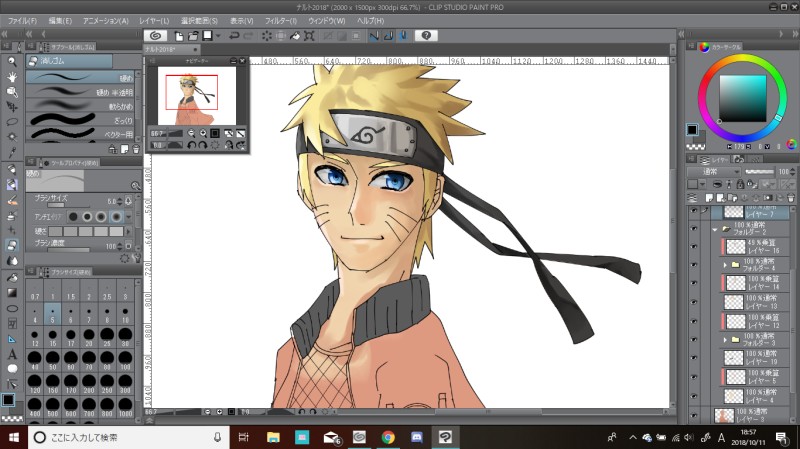Select the Hand move tool
This screenshot has height=449, width=800.
12,77
